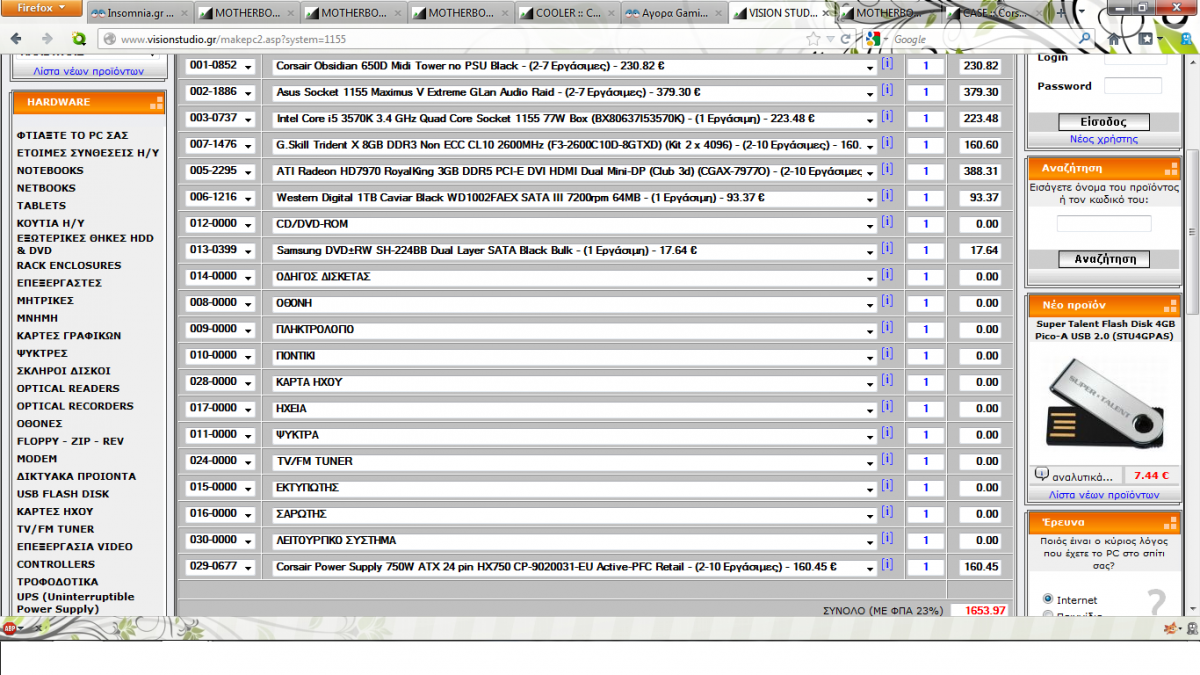This screenshot has width=1200, height=675.
Task: Switch to the Insomnia.gr tab
Action: pos(139,14)
